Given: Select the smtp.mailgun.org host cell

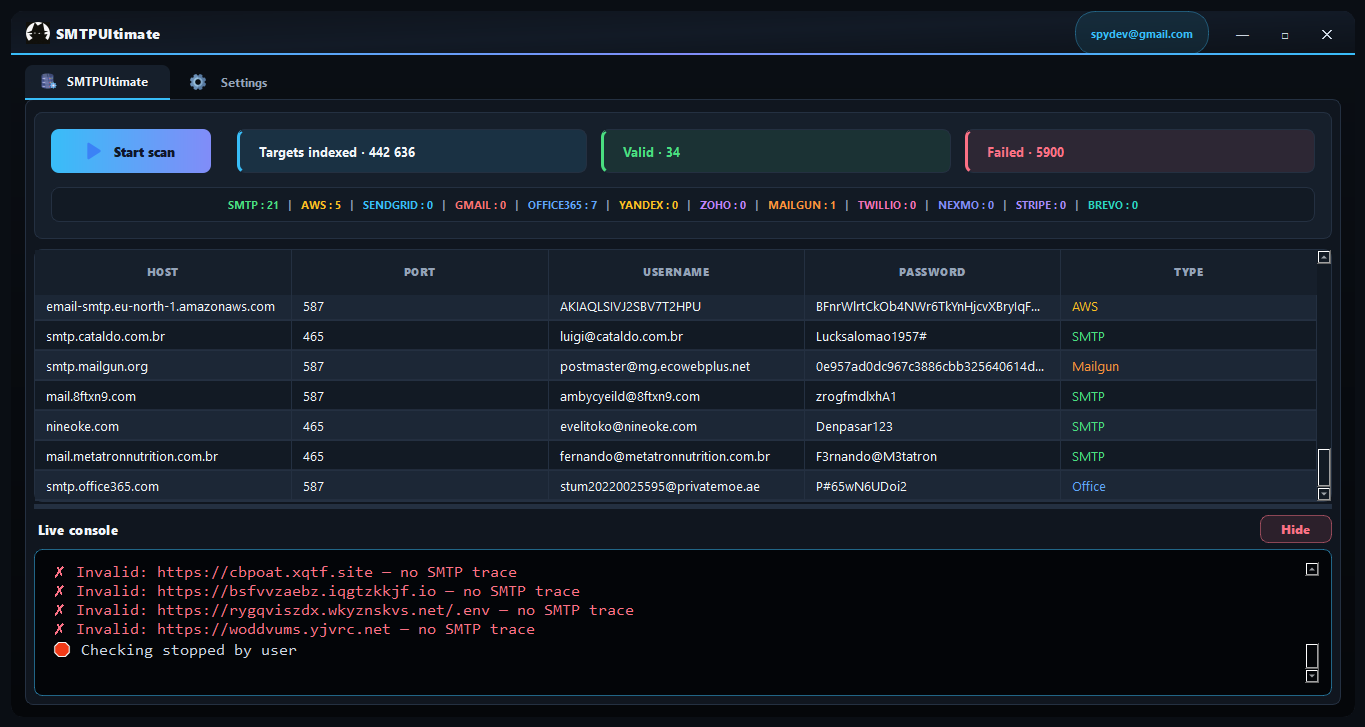Looking at the screenshot, I should point(163,366).
